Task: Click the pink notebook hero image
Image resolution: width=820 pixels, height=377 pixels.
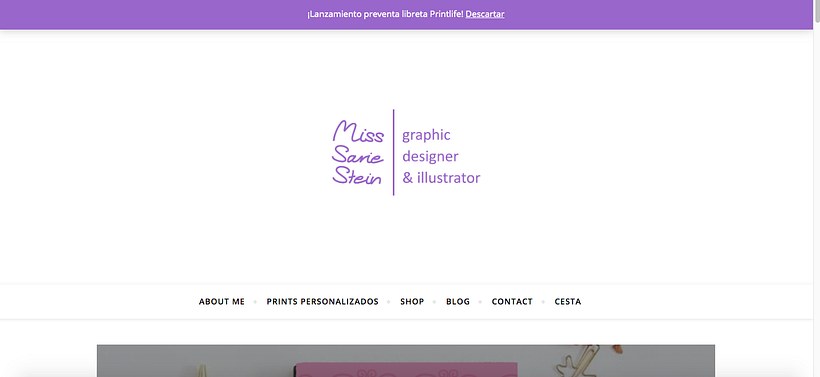Action: tap(406, 361)
